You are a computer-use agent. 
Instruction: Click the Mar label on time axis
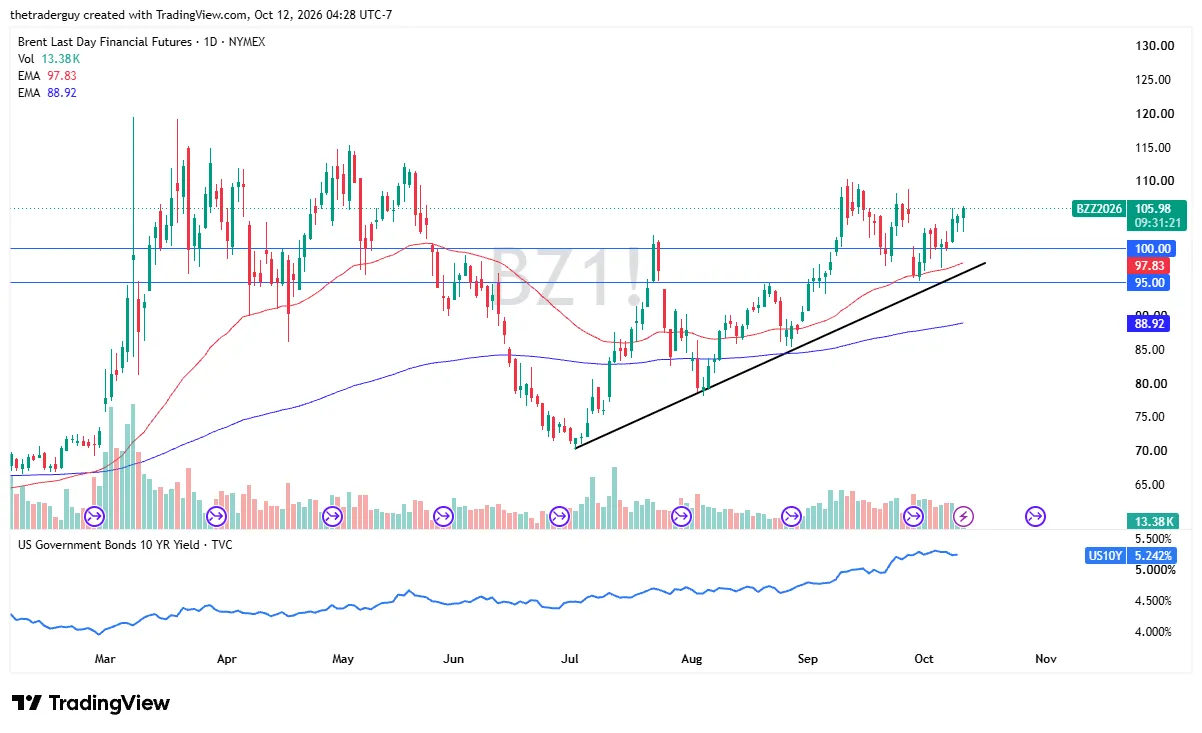coord(106,659)
